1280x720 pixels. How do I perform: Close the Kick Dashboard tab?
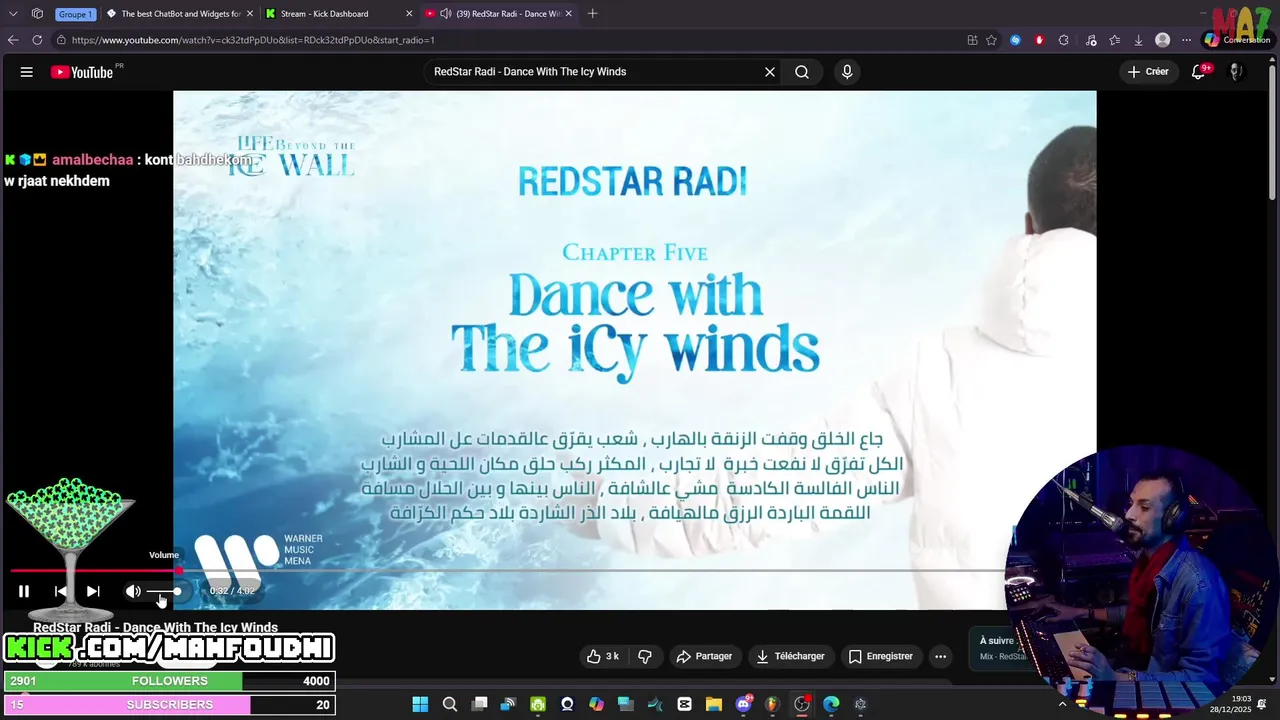(409, 14)
